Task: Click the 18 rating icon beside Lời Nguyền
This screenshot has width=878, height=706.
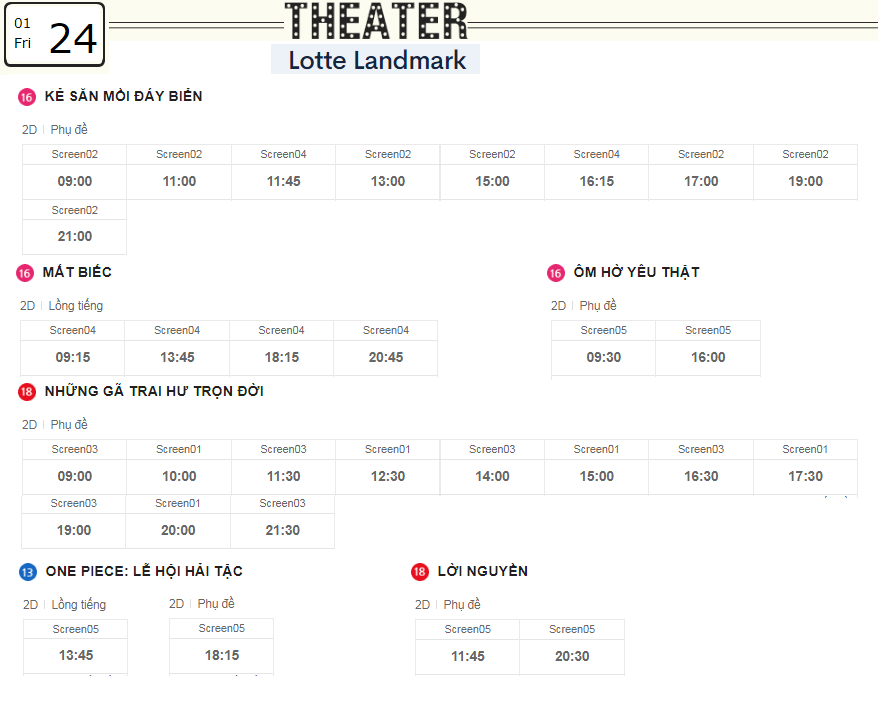Action: (x=420, y=572)
